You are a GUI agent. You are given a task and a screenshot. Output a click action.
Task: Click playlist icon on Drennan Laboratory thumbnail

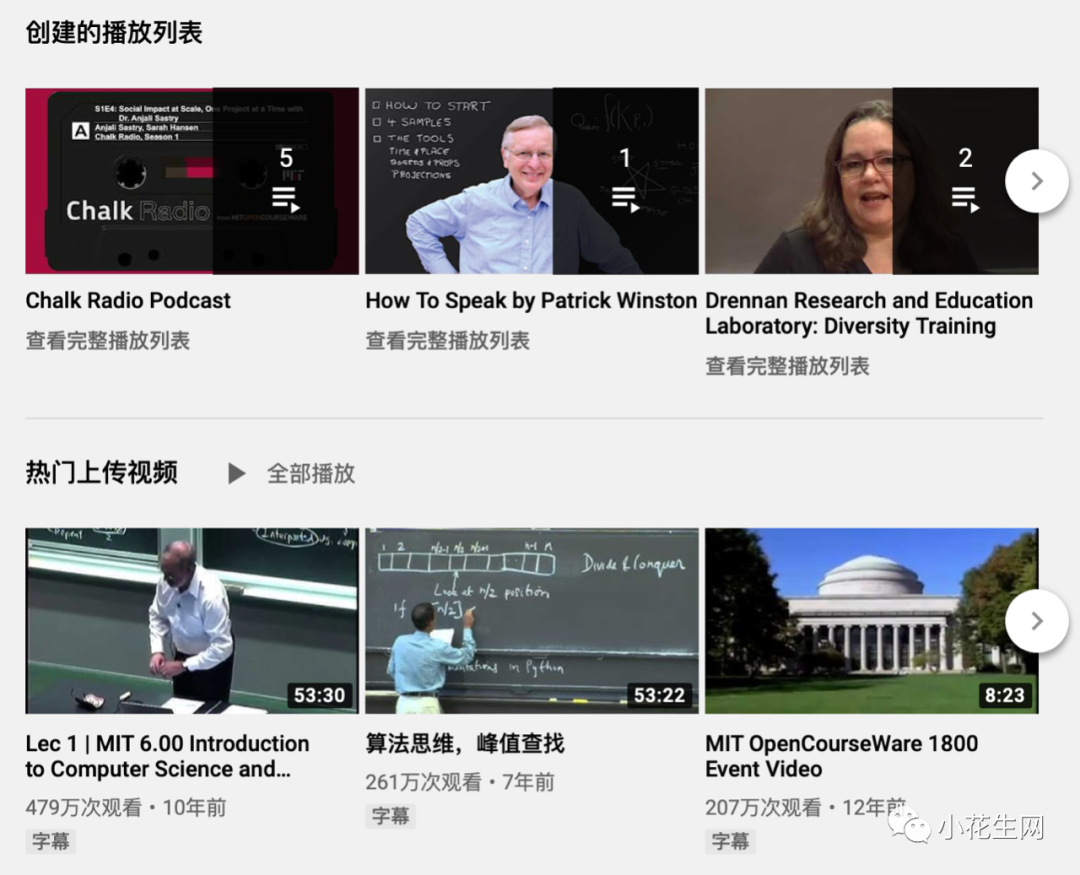[965, 199]
